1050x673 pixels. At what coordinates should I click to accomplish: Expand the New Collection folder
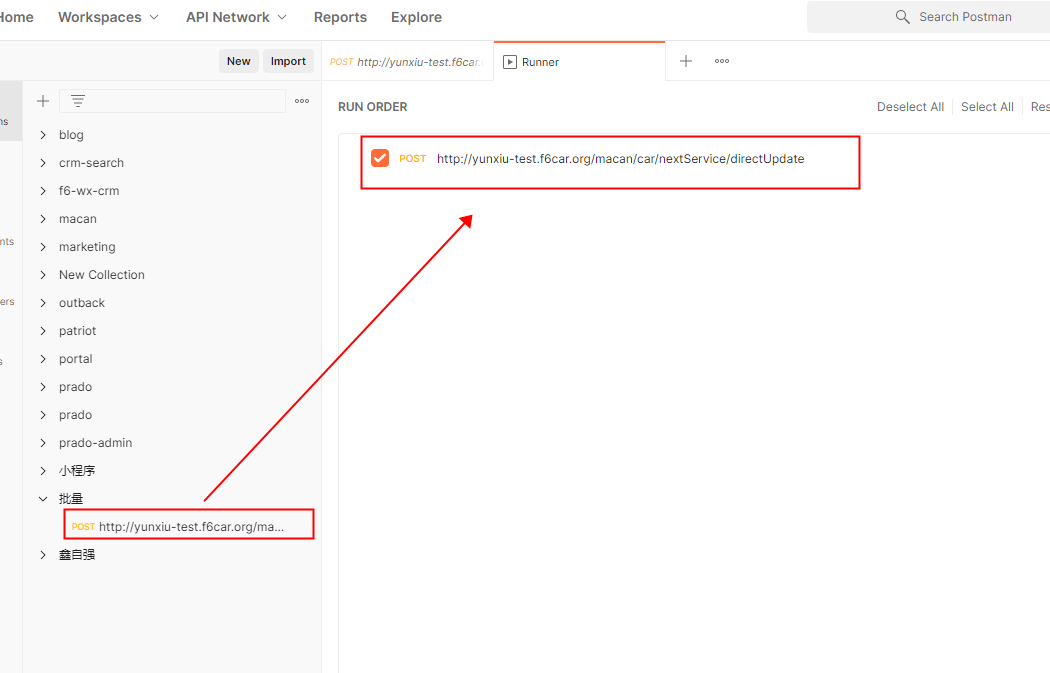point(43,275)
